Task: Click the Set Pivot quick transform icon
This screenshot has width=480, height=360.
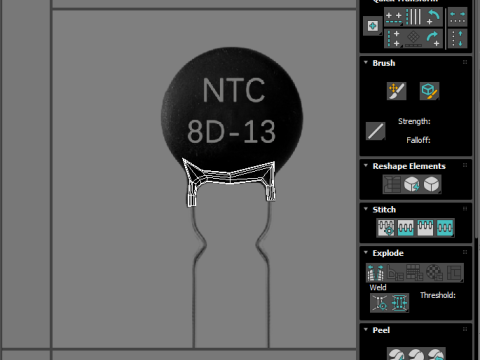Action: [372, 26]
